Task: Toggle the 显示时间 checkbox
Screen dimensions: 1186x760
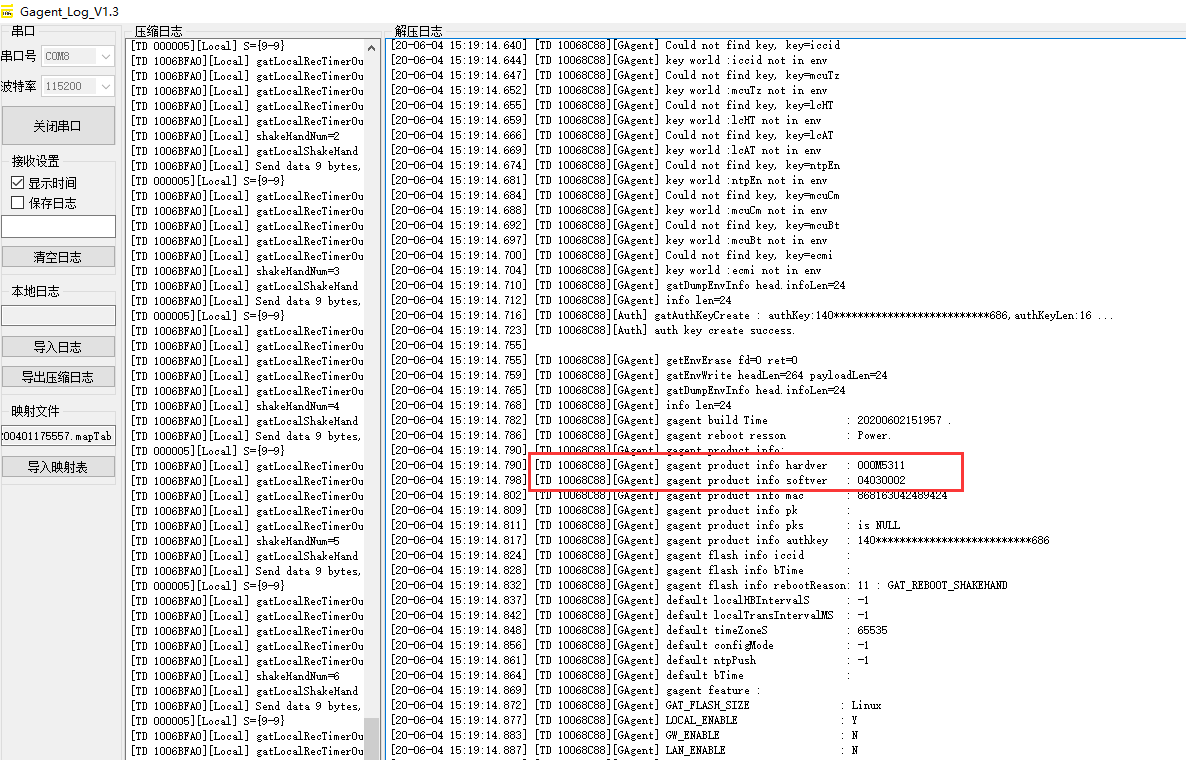Action: coord(17,183)
